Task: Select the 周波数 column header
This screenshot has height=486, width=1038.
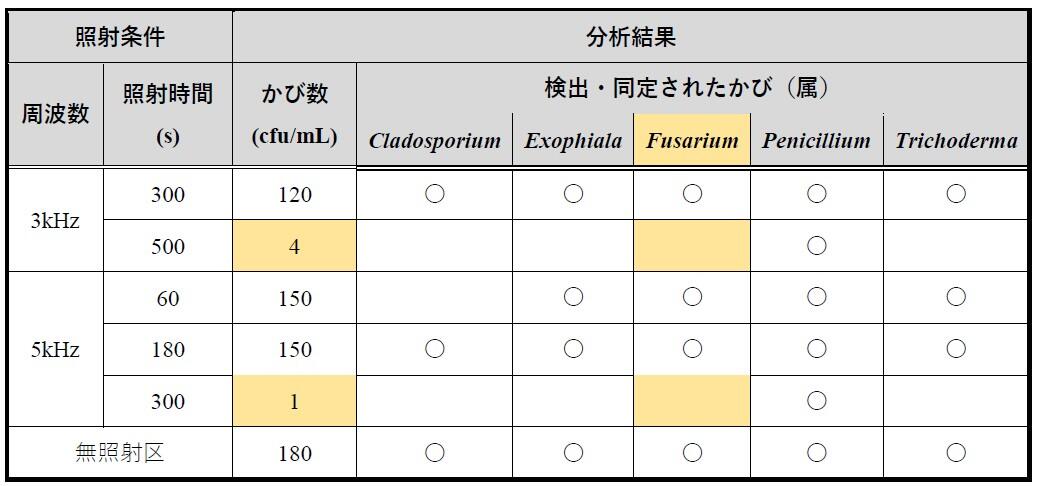Action: click(56, 115)
